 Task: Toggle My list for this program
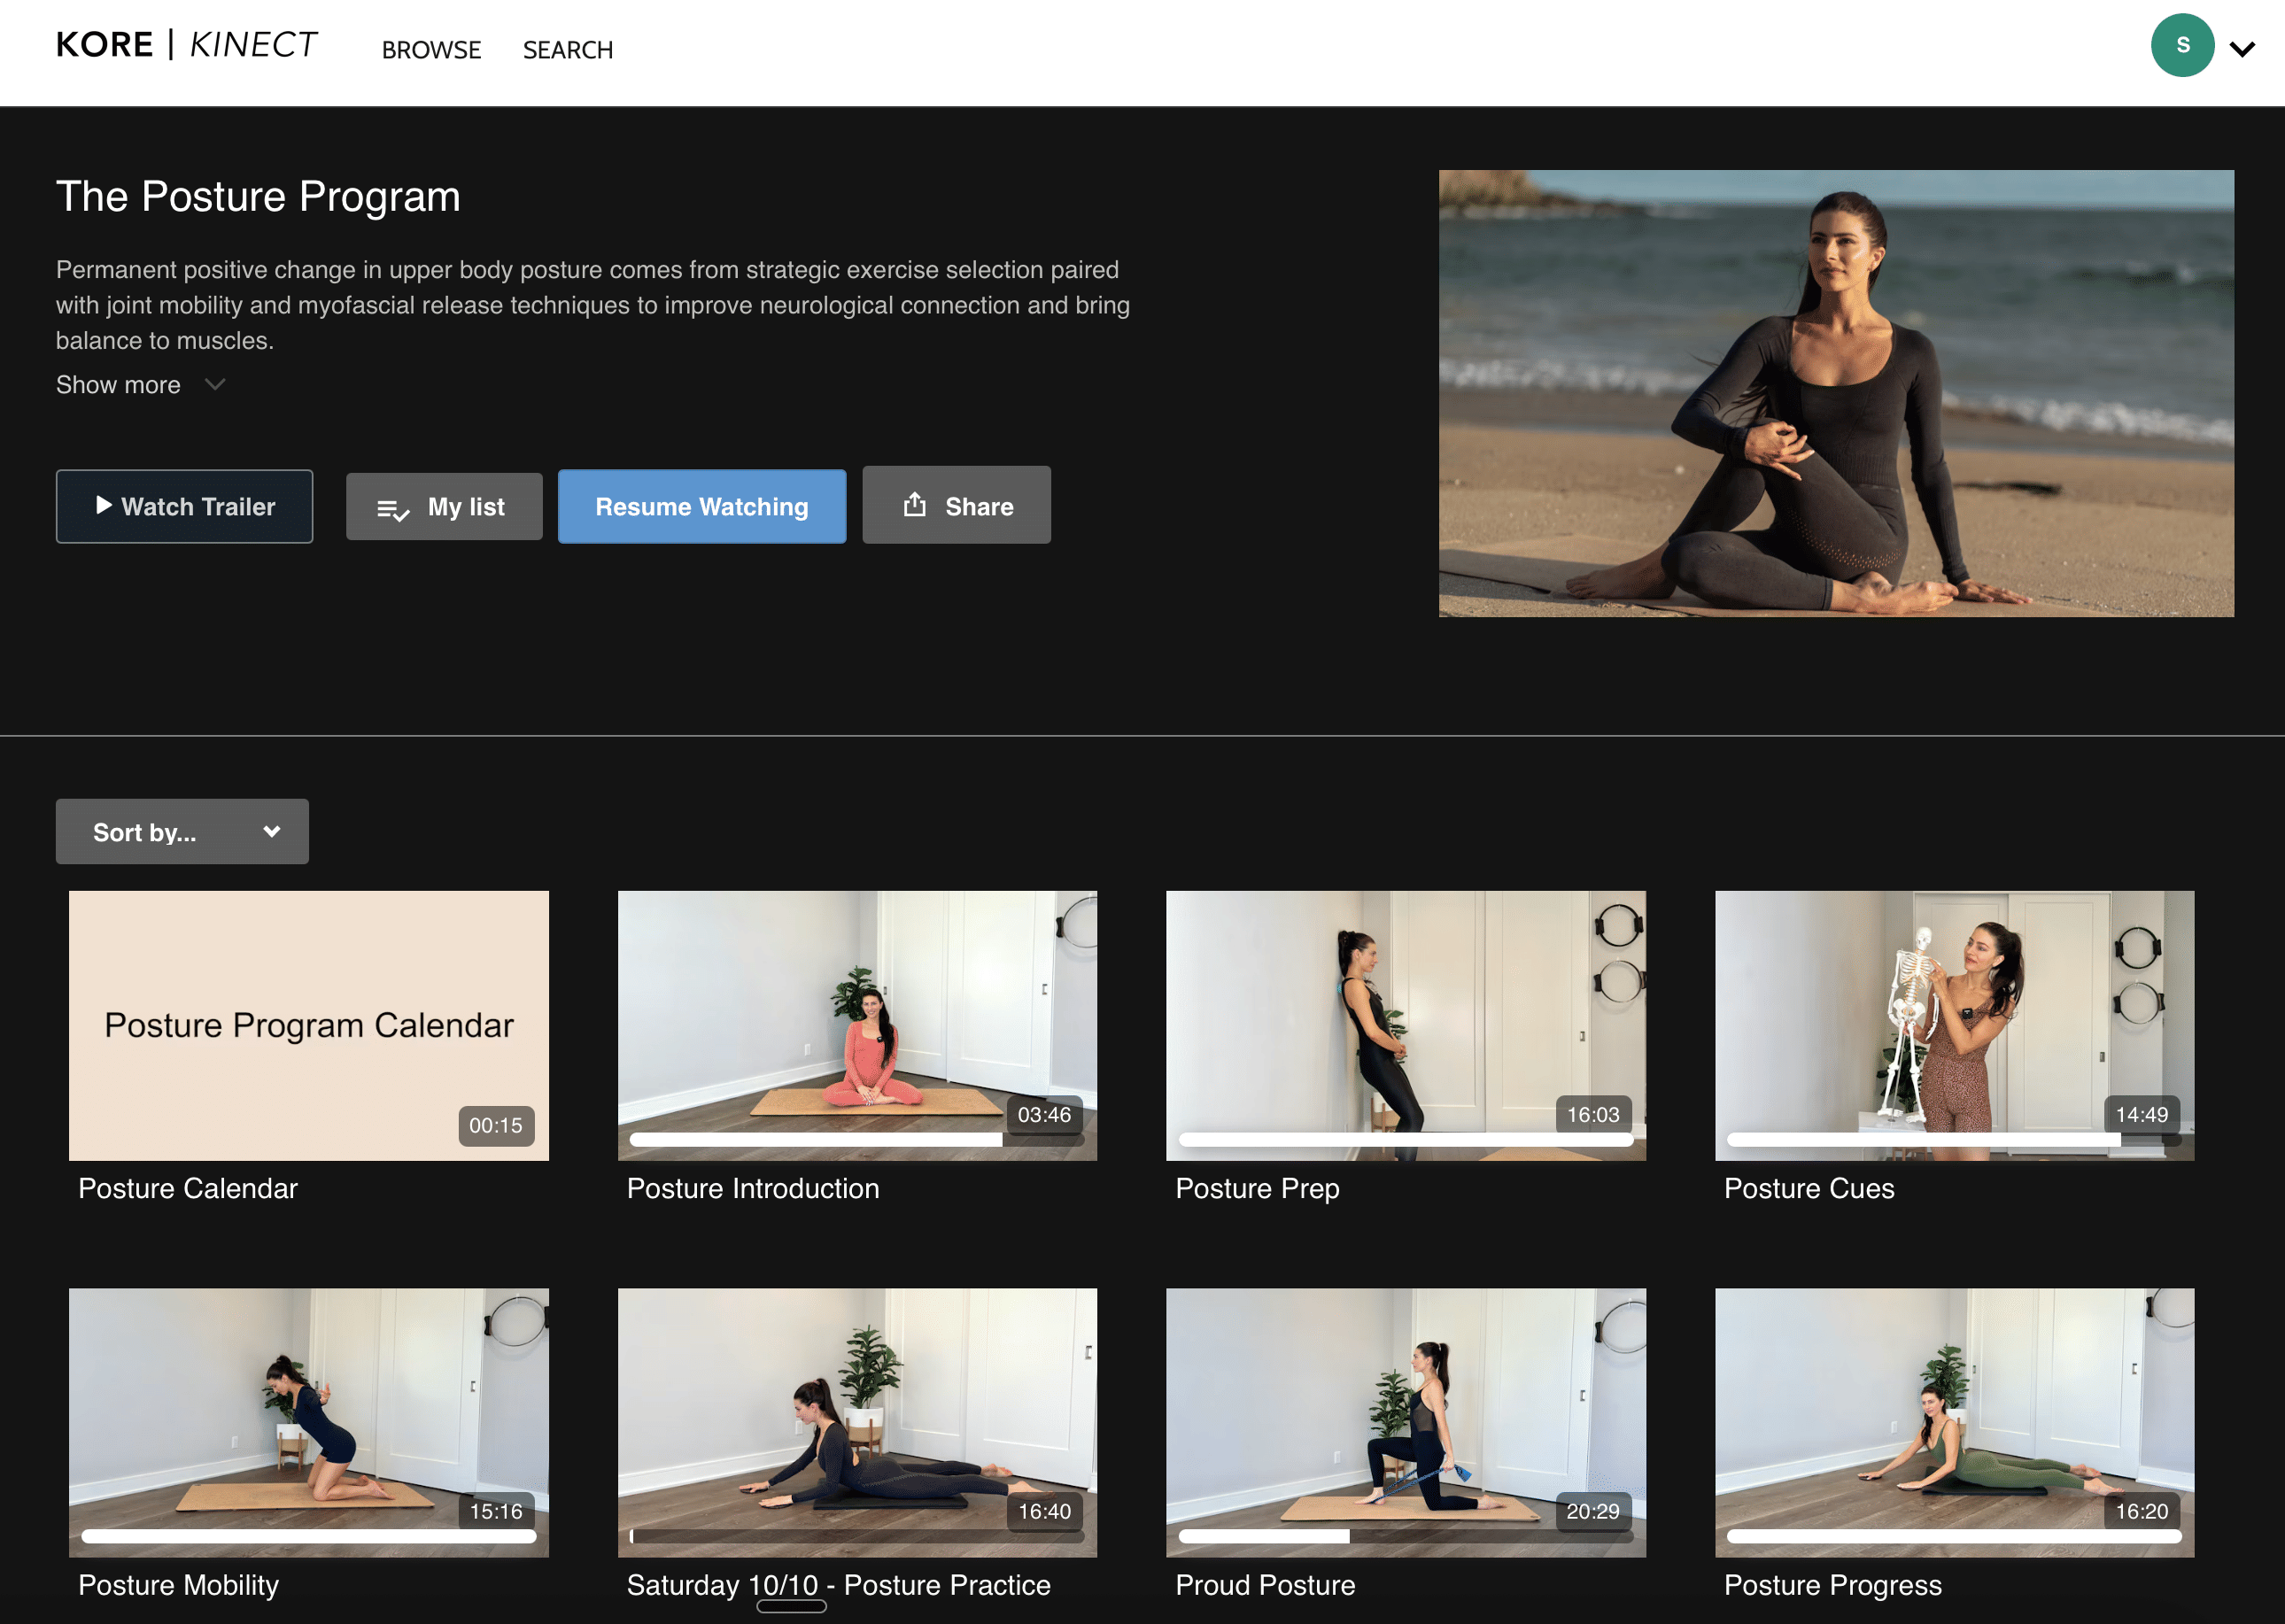(444, 507)
